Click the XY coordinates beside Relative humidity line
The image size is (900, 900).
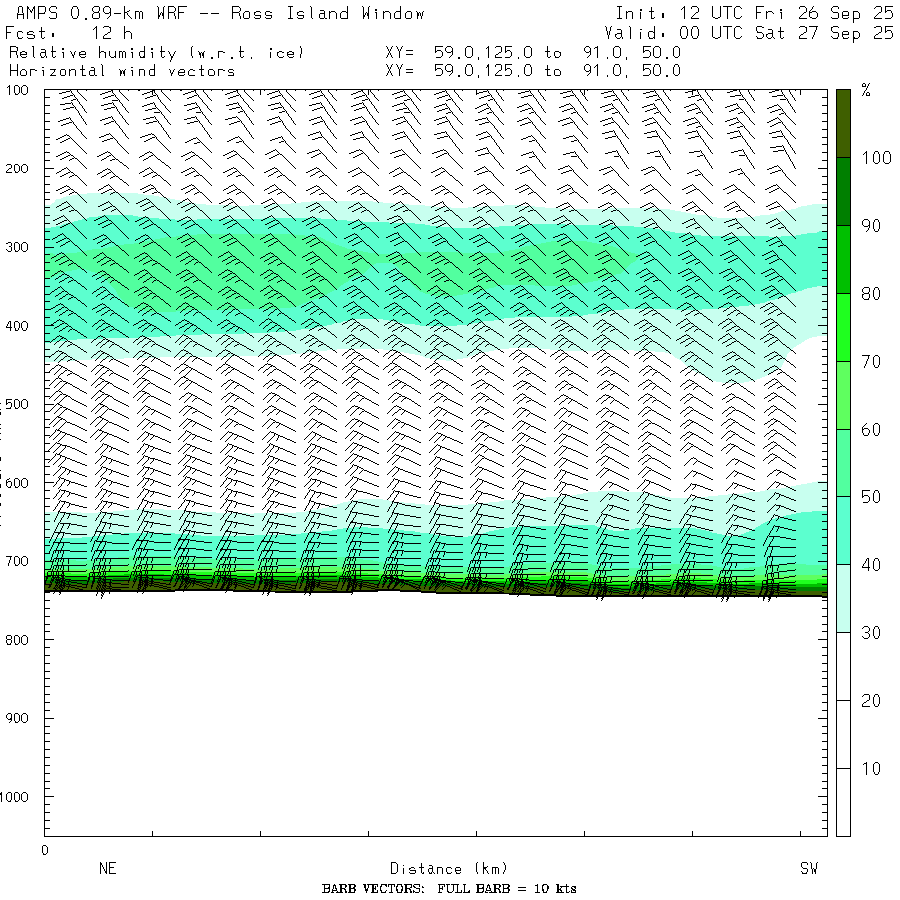click(x=533, y=53)
